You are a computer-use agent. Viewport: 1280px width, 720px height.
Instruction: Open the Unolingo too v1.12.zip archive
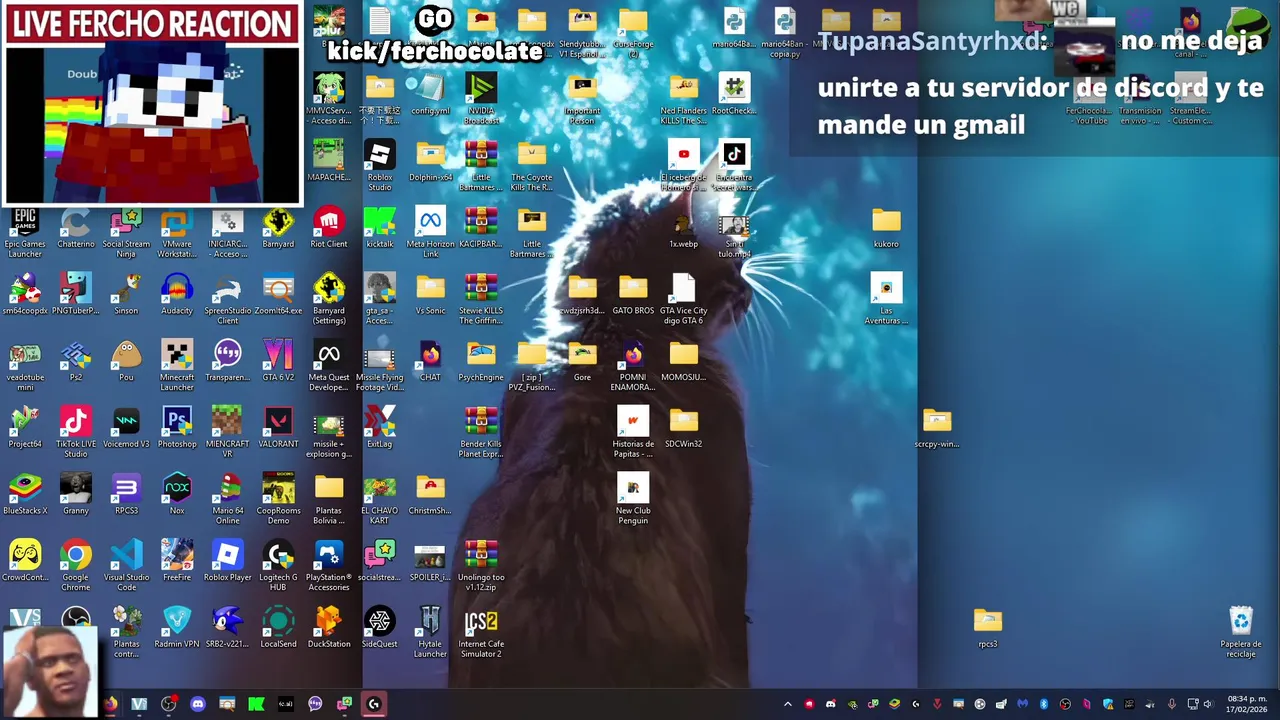tap(481, 565)
